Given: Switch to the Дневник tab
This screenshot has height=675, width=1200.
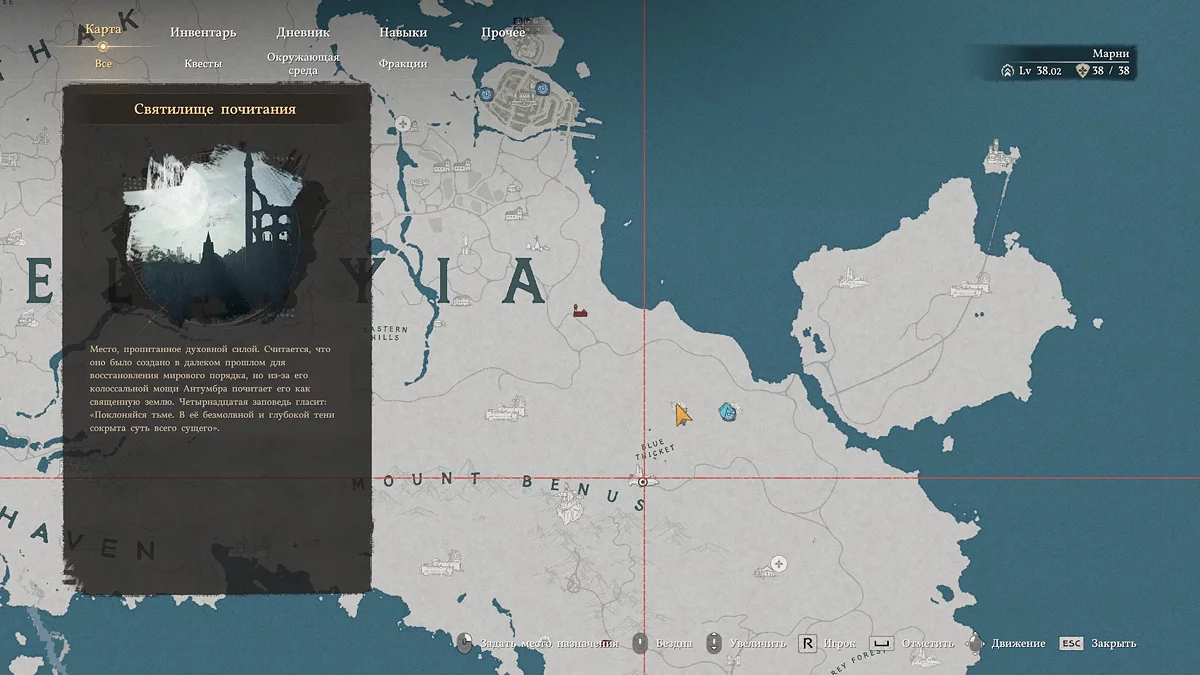Looking at the screenshot, I should tap(303, 32).
